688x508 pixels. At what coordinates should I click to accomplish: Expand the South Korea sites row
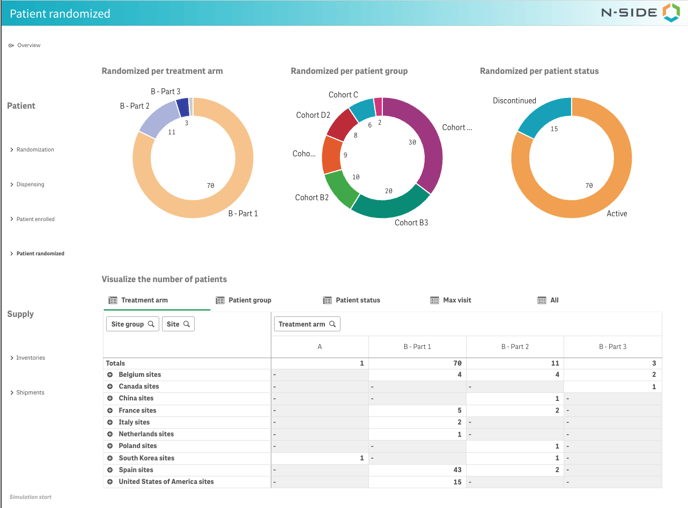(110, 458)
